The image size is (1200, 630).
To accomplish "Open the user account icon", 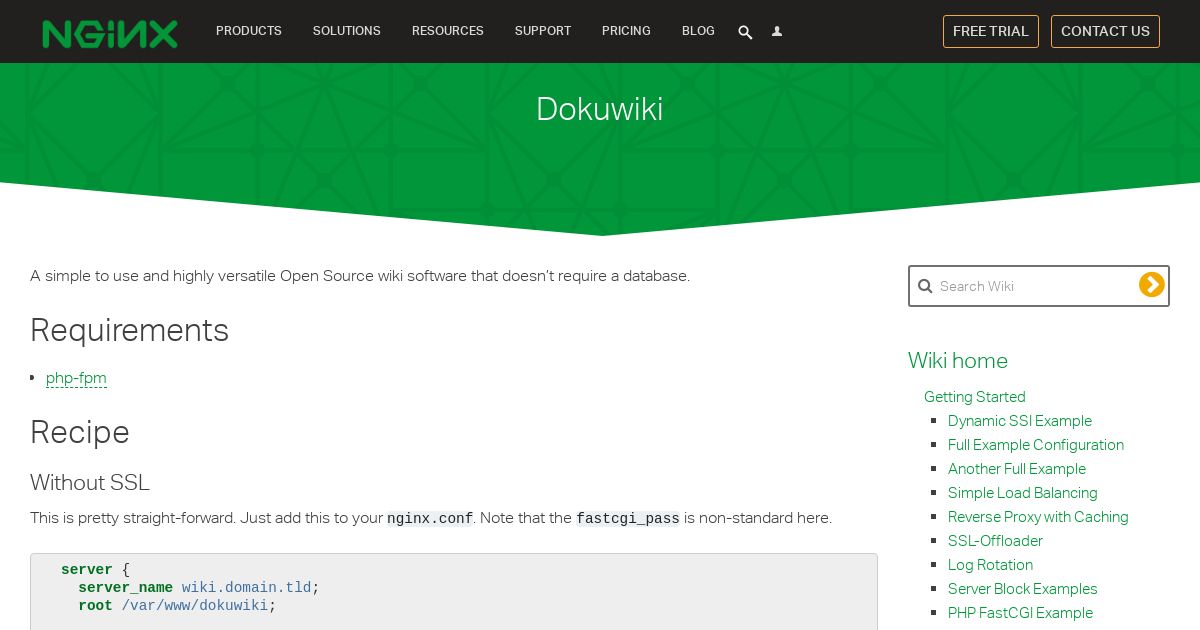I will coord(777,32).
